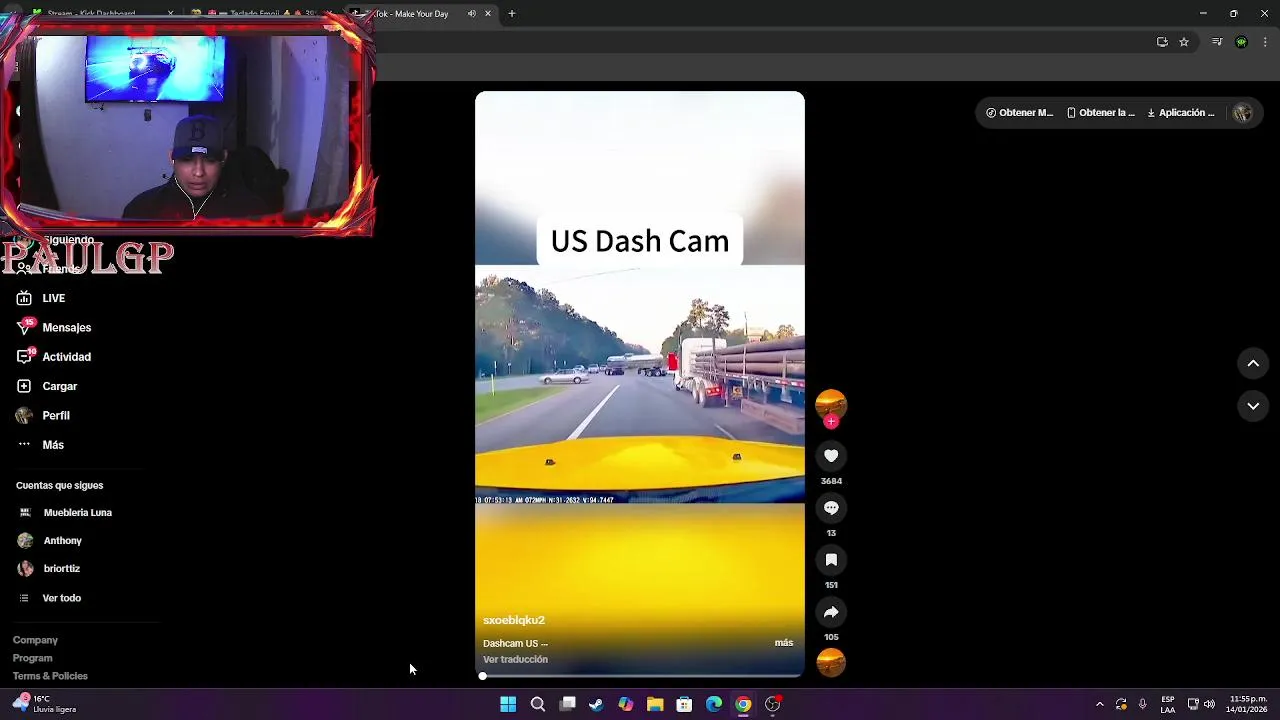The image size is (1280, 720).
Task: Open the comments on this video
Action: (831, 508)
